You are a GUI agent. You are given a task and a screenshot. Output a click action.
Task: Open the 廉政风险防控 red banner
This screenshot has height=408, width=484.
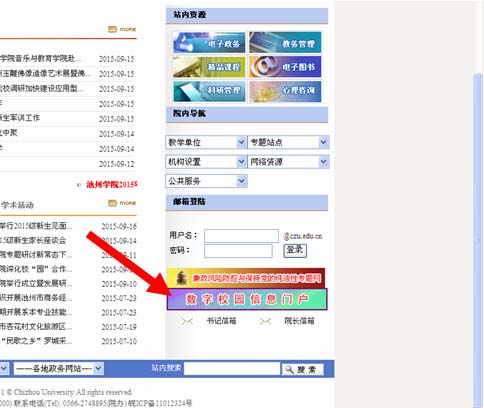point(246,278)
